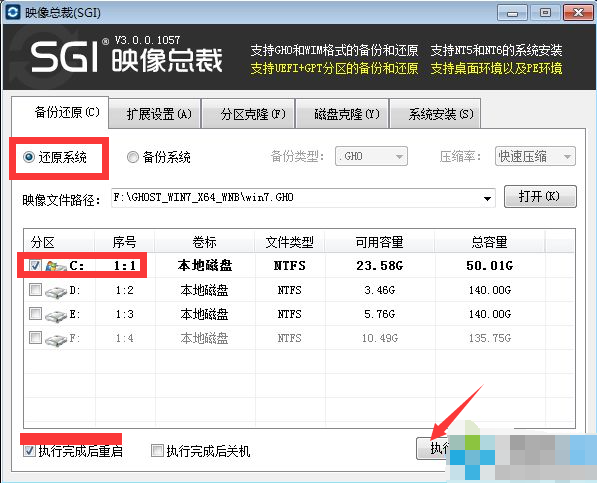The image size is (597, 483).
Task: Click the 分区 column header
Action: click(x=59, y=242)
